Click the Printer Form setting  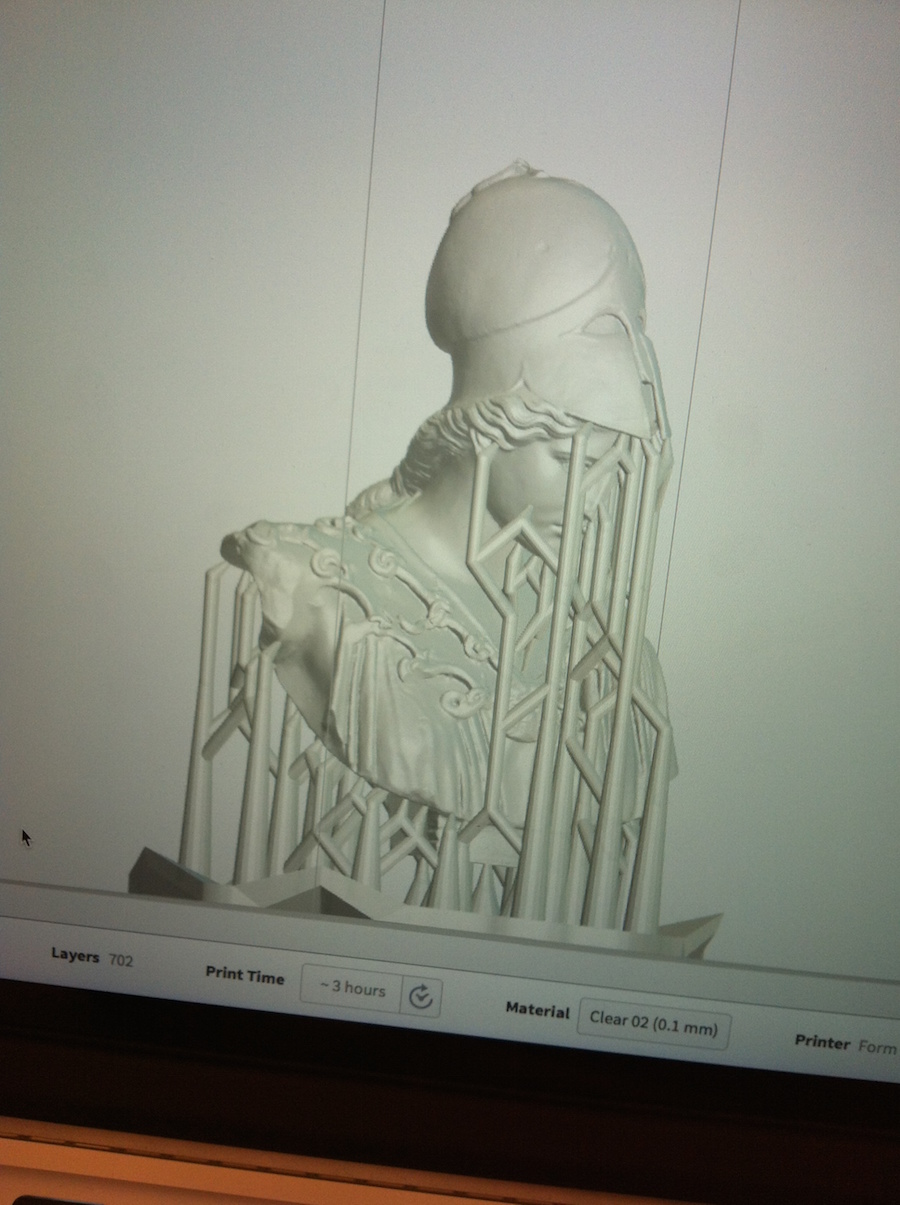point(845,1044)
